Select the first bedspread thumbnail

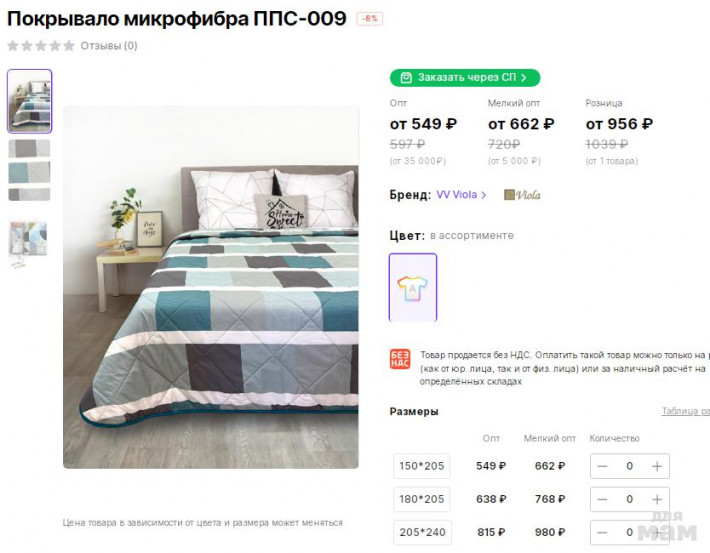pyautogui.click(x=30, y=101)
